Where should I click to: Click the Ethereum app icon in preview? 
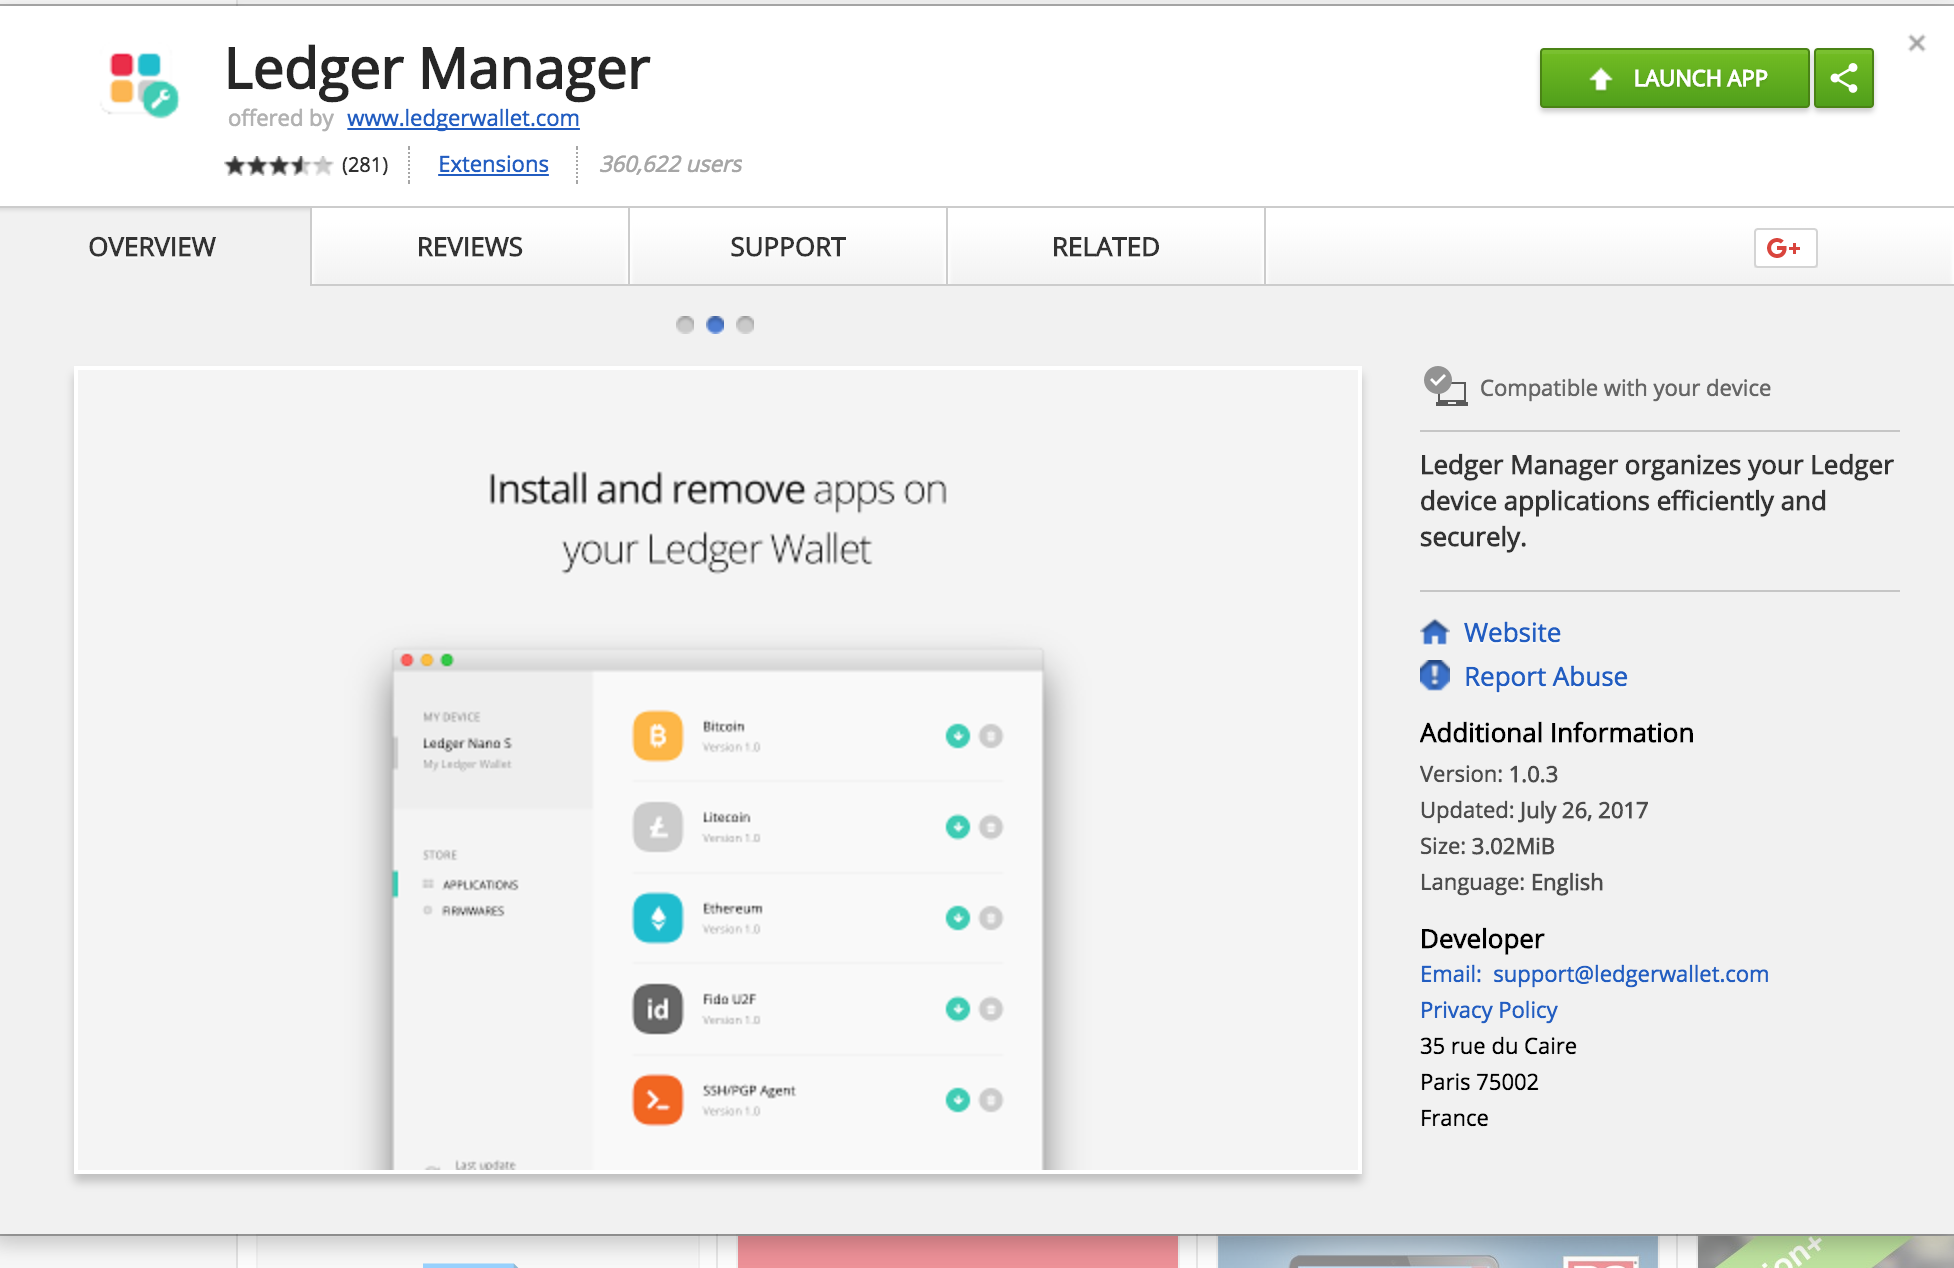pos(658,918)
